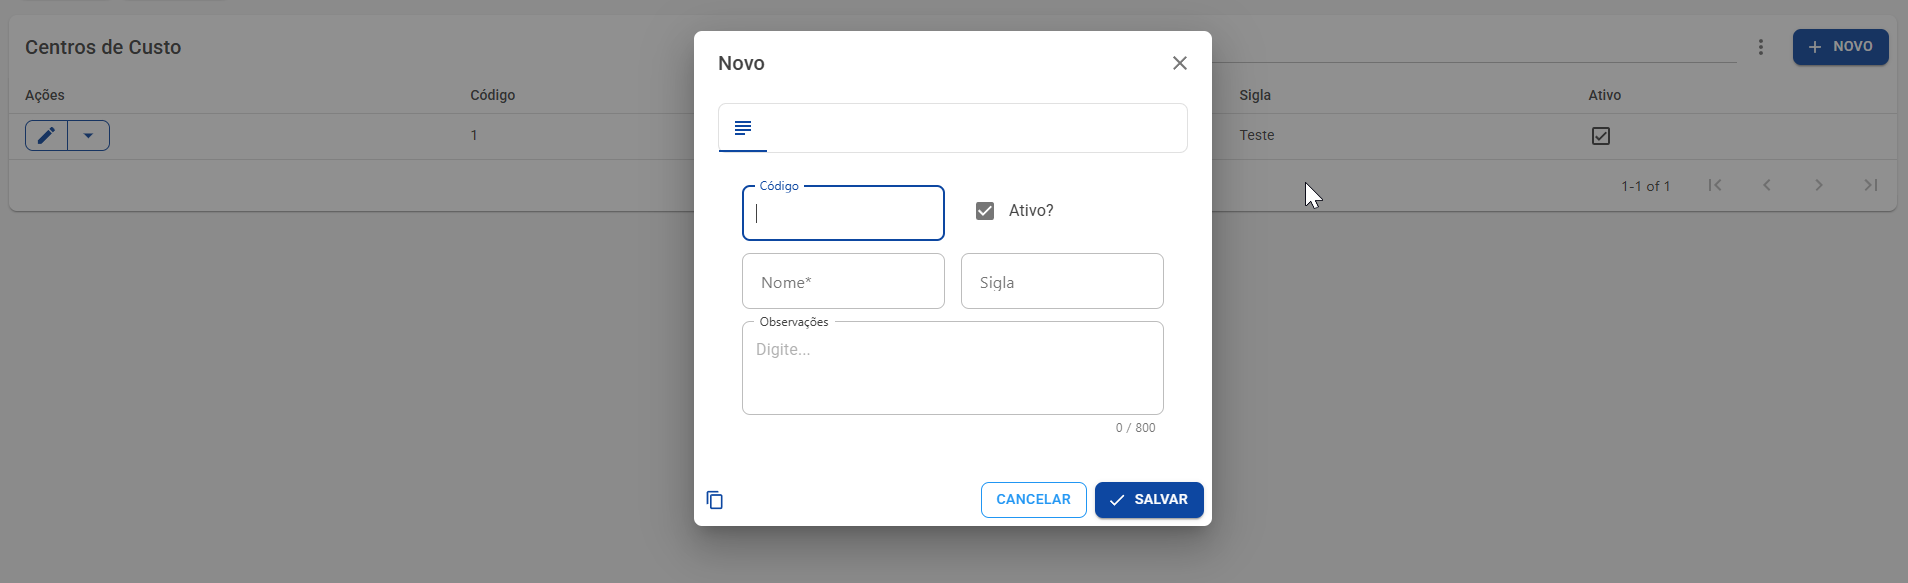Click the copy icon in dialog footer
Screen dimensions: 1908x583
715,500
